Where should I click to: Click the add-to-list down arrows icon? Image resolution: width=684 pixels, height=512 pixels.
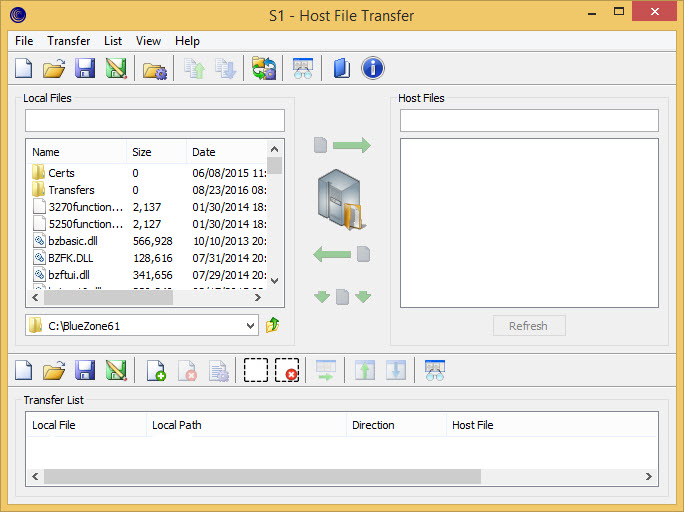342,297
